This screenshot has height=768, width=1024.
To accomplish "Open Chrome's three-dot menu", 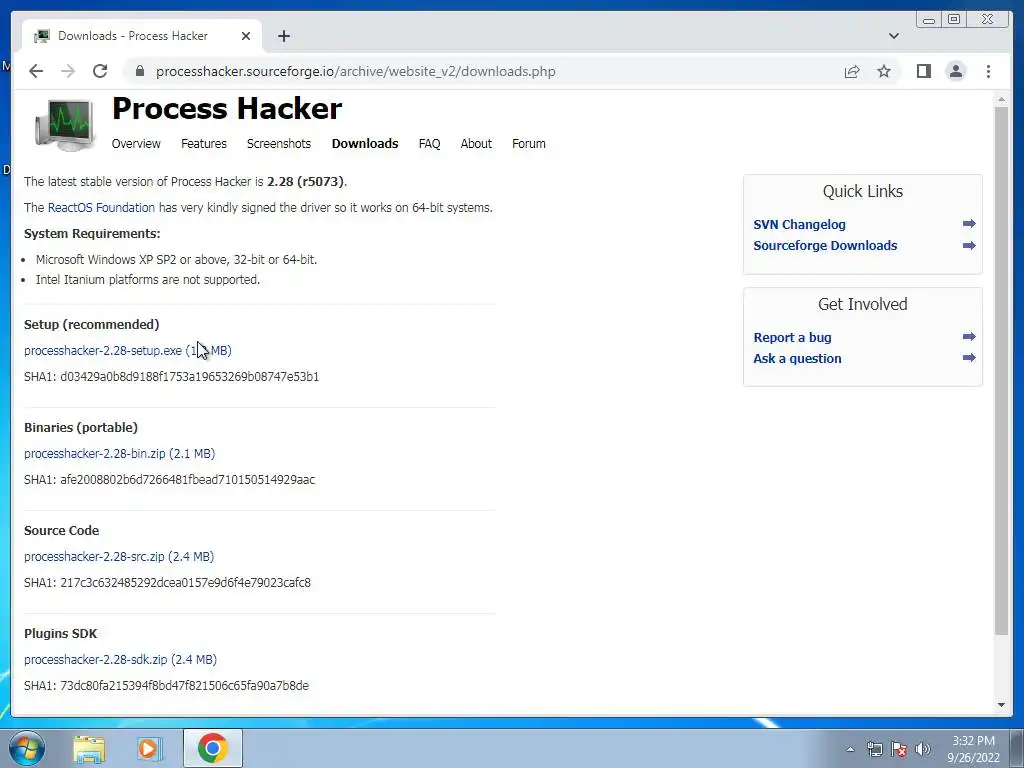I will click(988, 71).
